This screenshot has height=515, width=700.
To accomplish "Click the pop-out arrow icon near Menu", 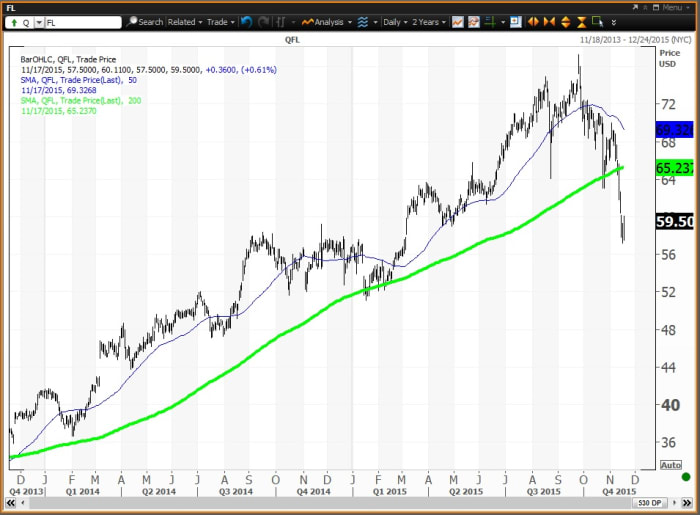I will click(635, 8).
